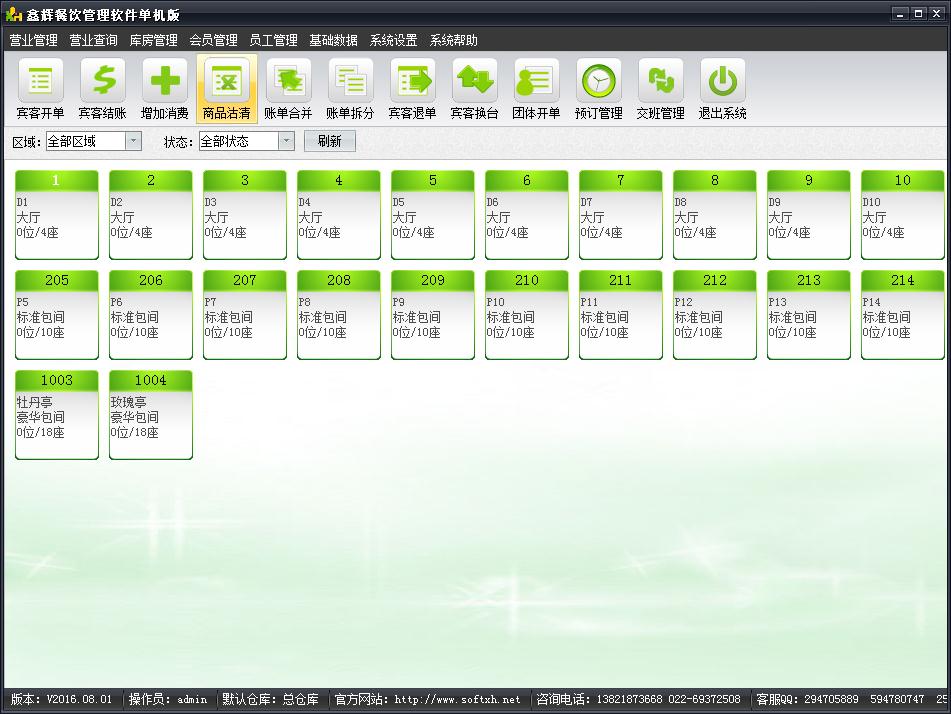Click the 宾客结账 checkout dollar icon
Viewport: 951px width, 714px height.
(x=102, y=89)
